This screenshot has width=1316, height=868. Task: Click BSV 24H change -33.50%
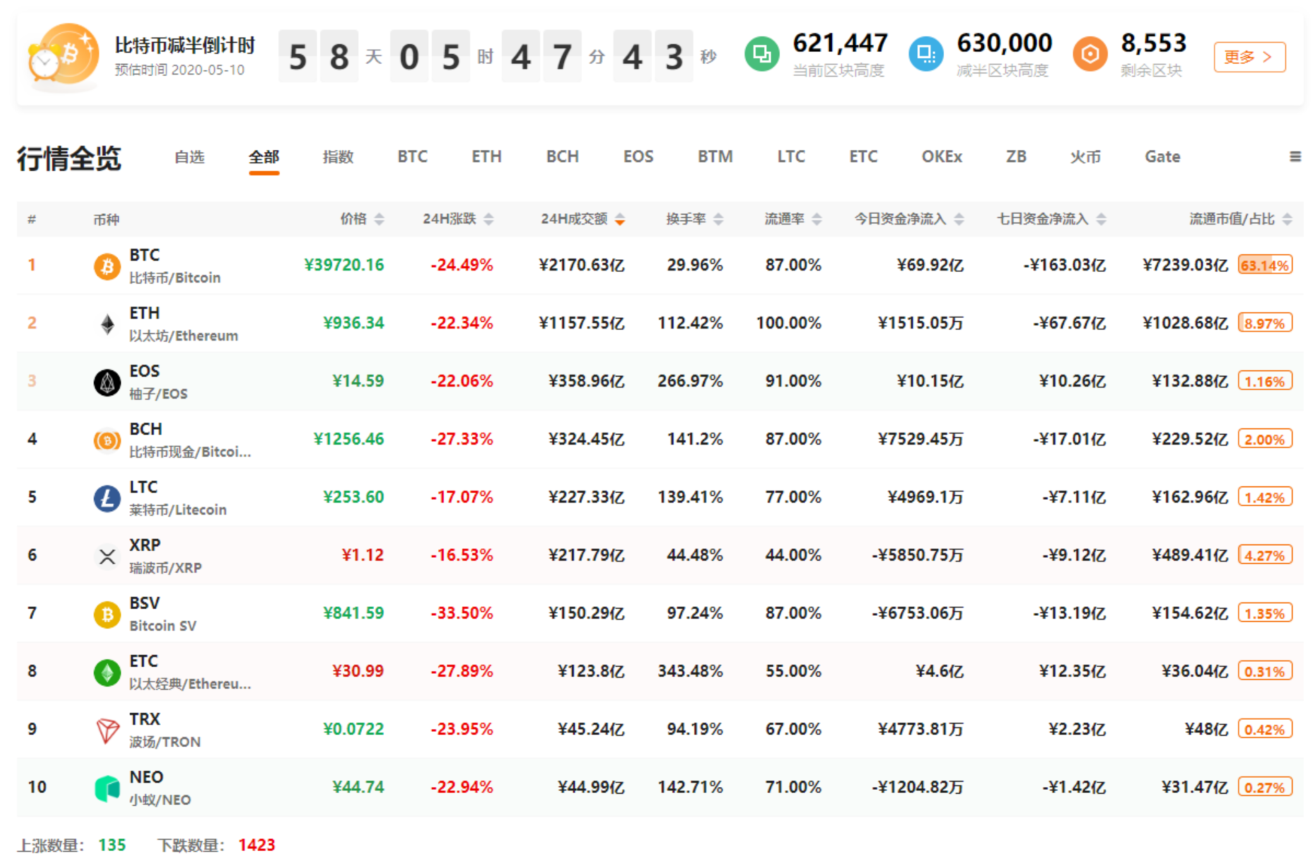click(462, 613)
